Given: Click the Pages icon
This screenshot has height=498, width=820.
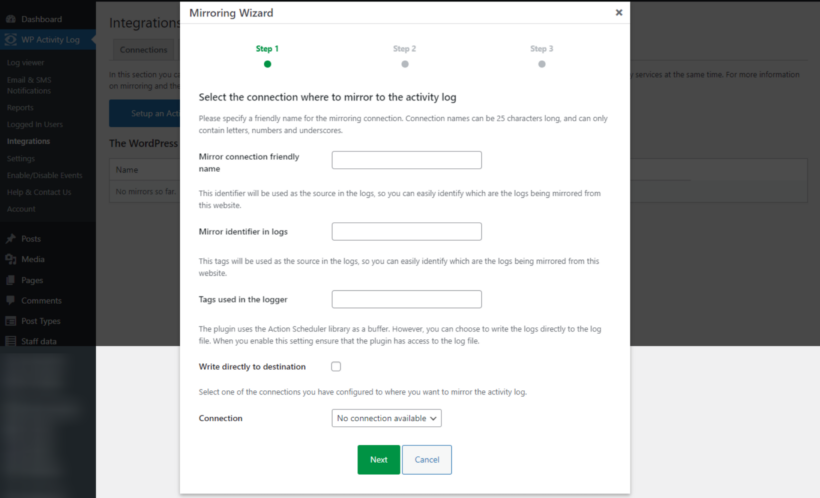Looking at the screenshot, I should pyautogui.click(x=10, y=280).
